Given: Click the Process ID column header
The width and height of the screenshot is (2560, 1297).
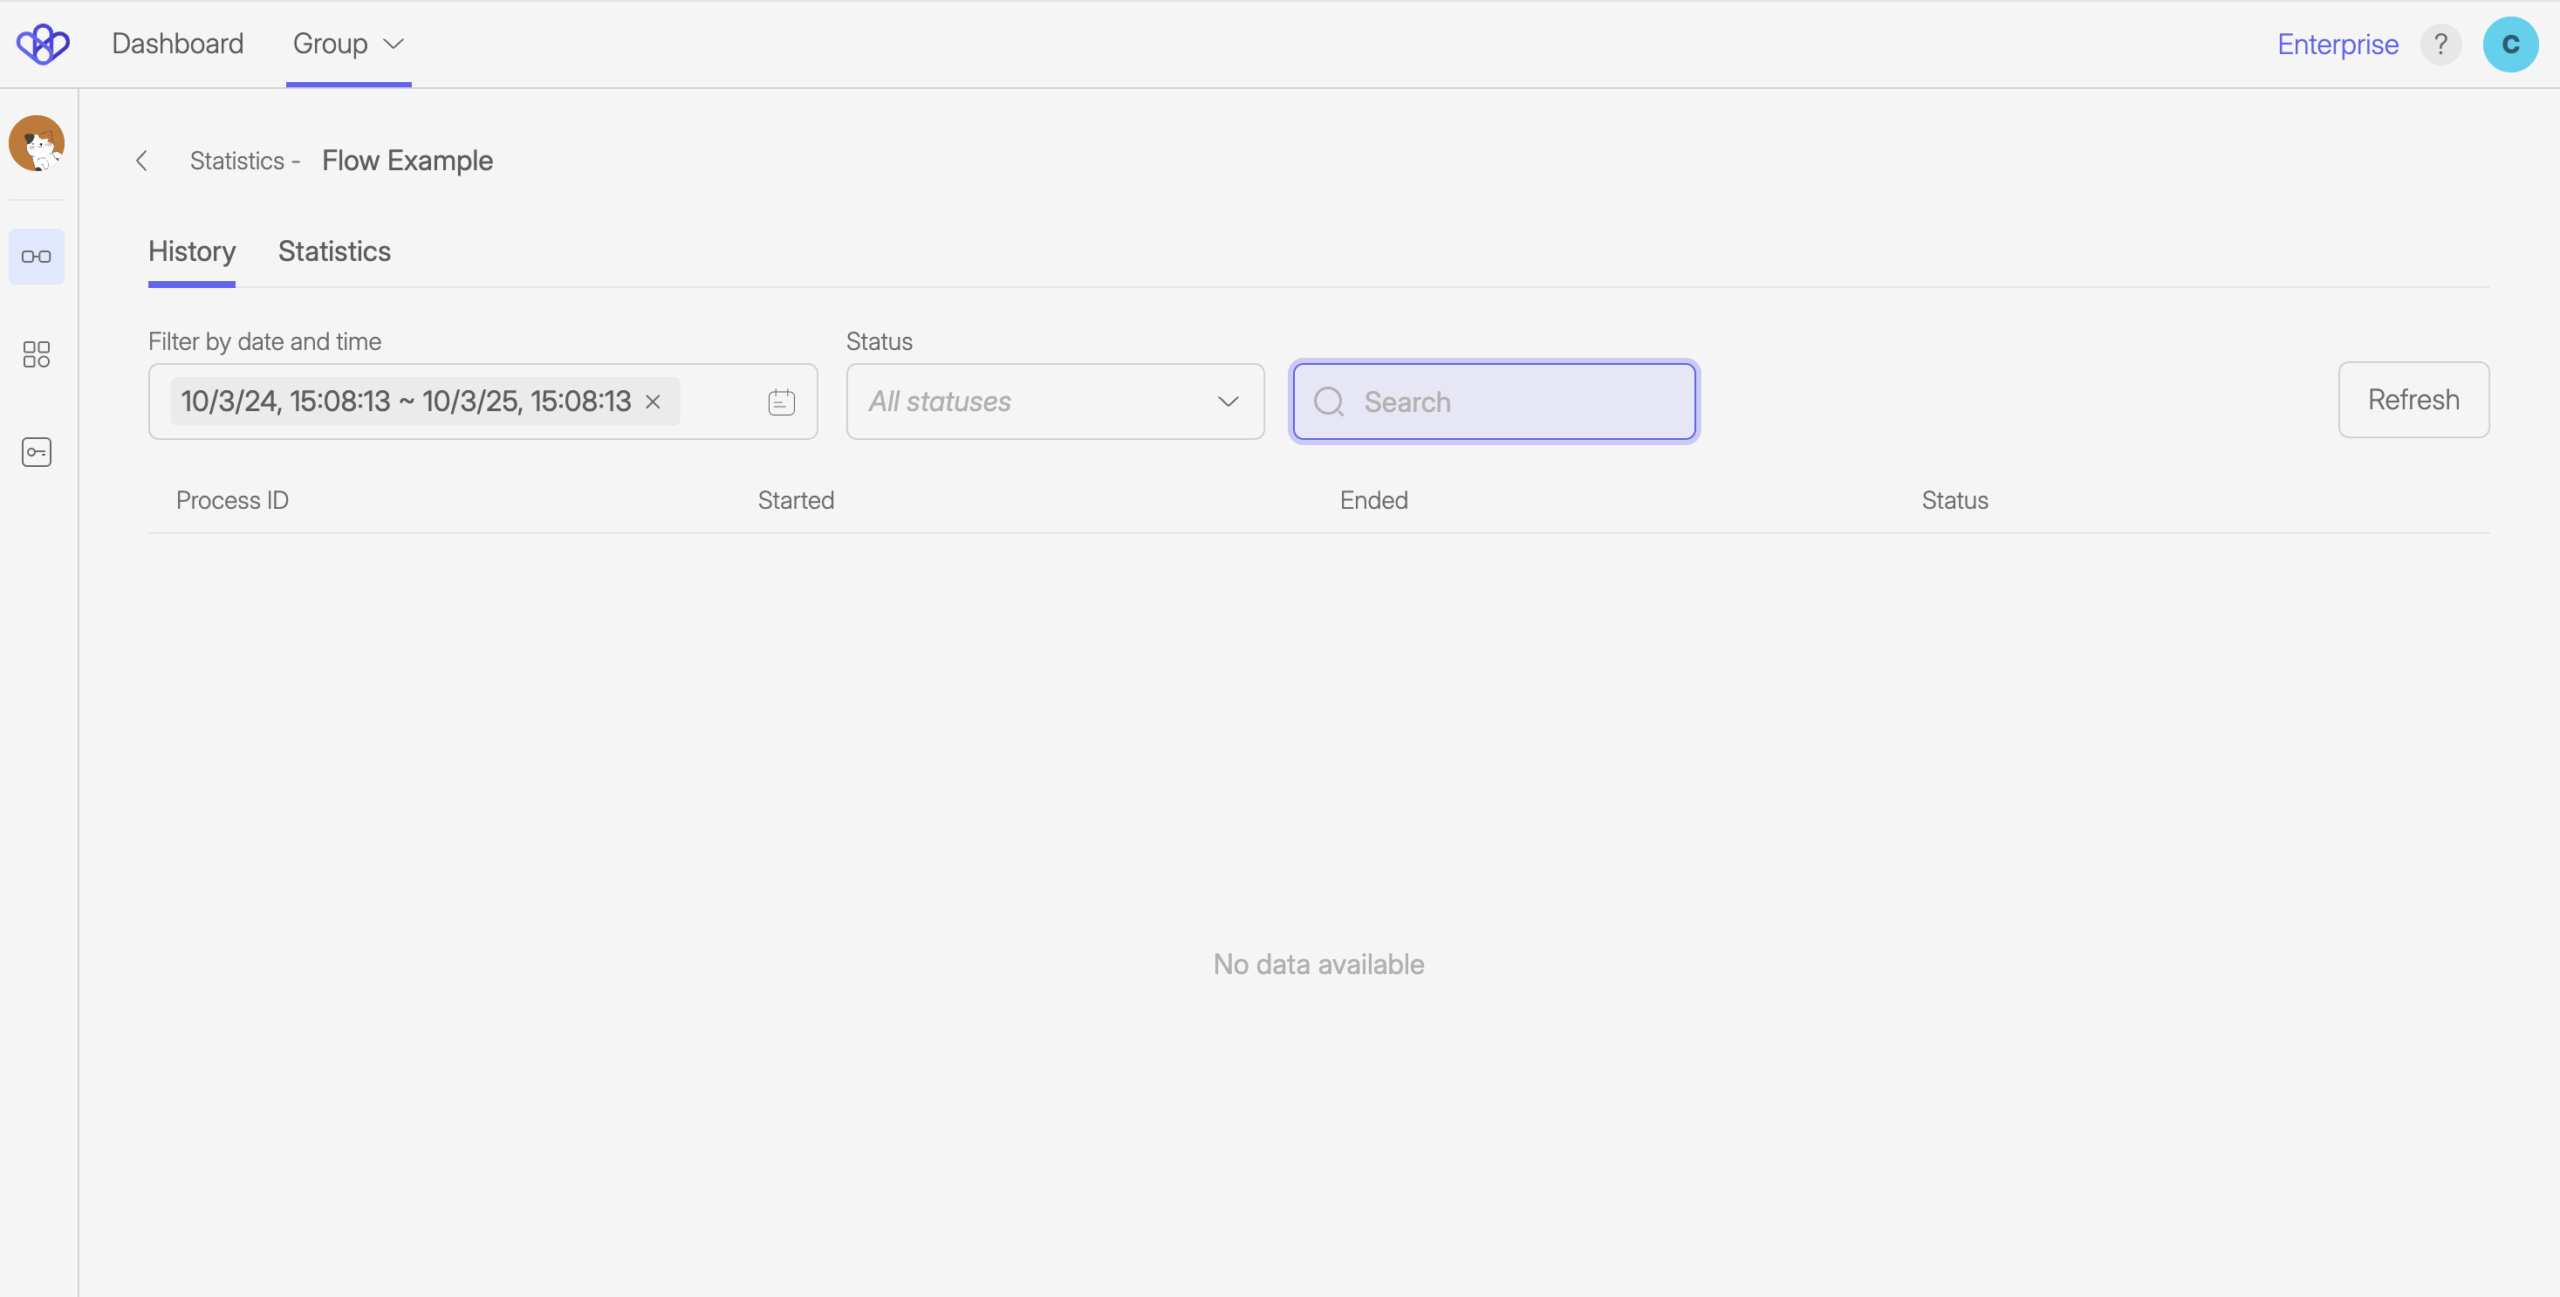Looking at the screenshot, I should pyautogui.click(x=232, y=501).
